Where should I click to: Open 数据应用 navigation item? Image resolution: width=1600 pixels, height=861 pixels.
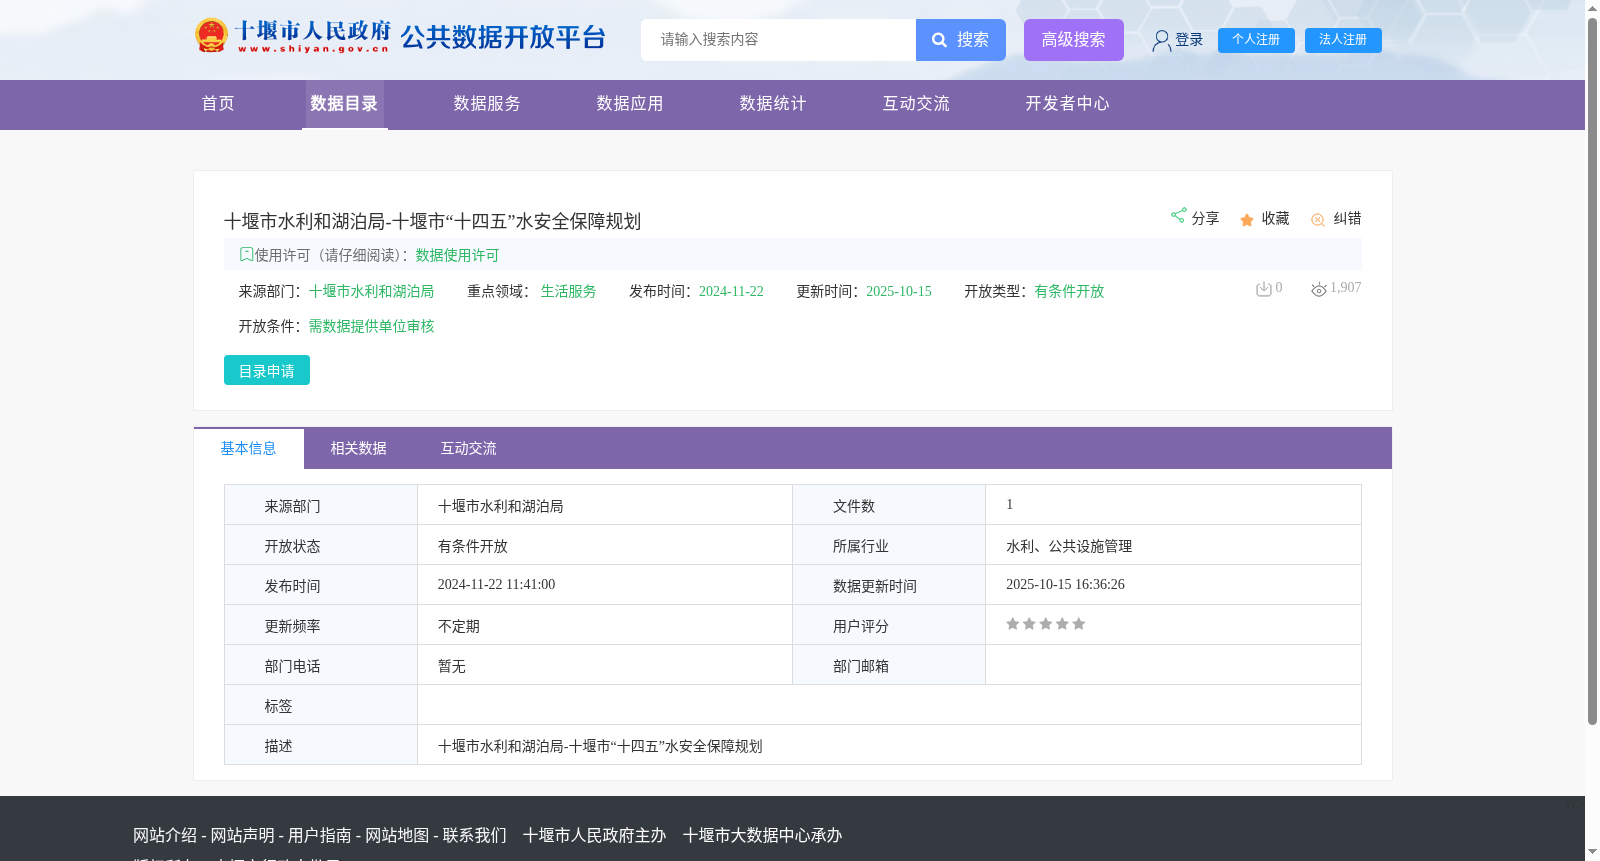[630, 104]
